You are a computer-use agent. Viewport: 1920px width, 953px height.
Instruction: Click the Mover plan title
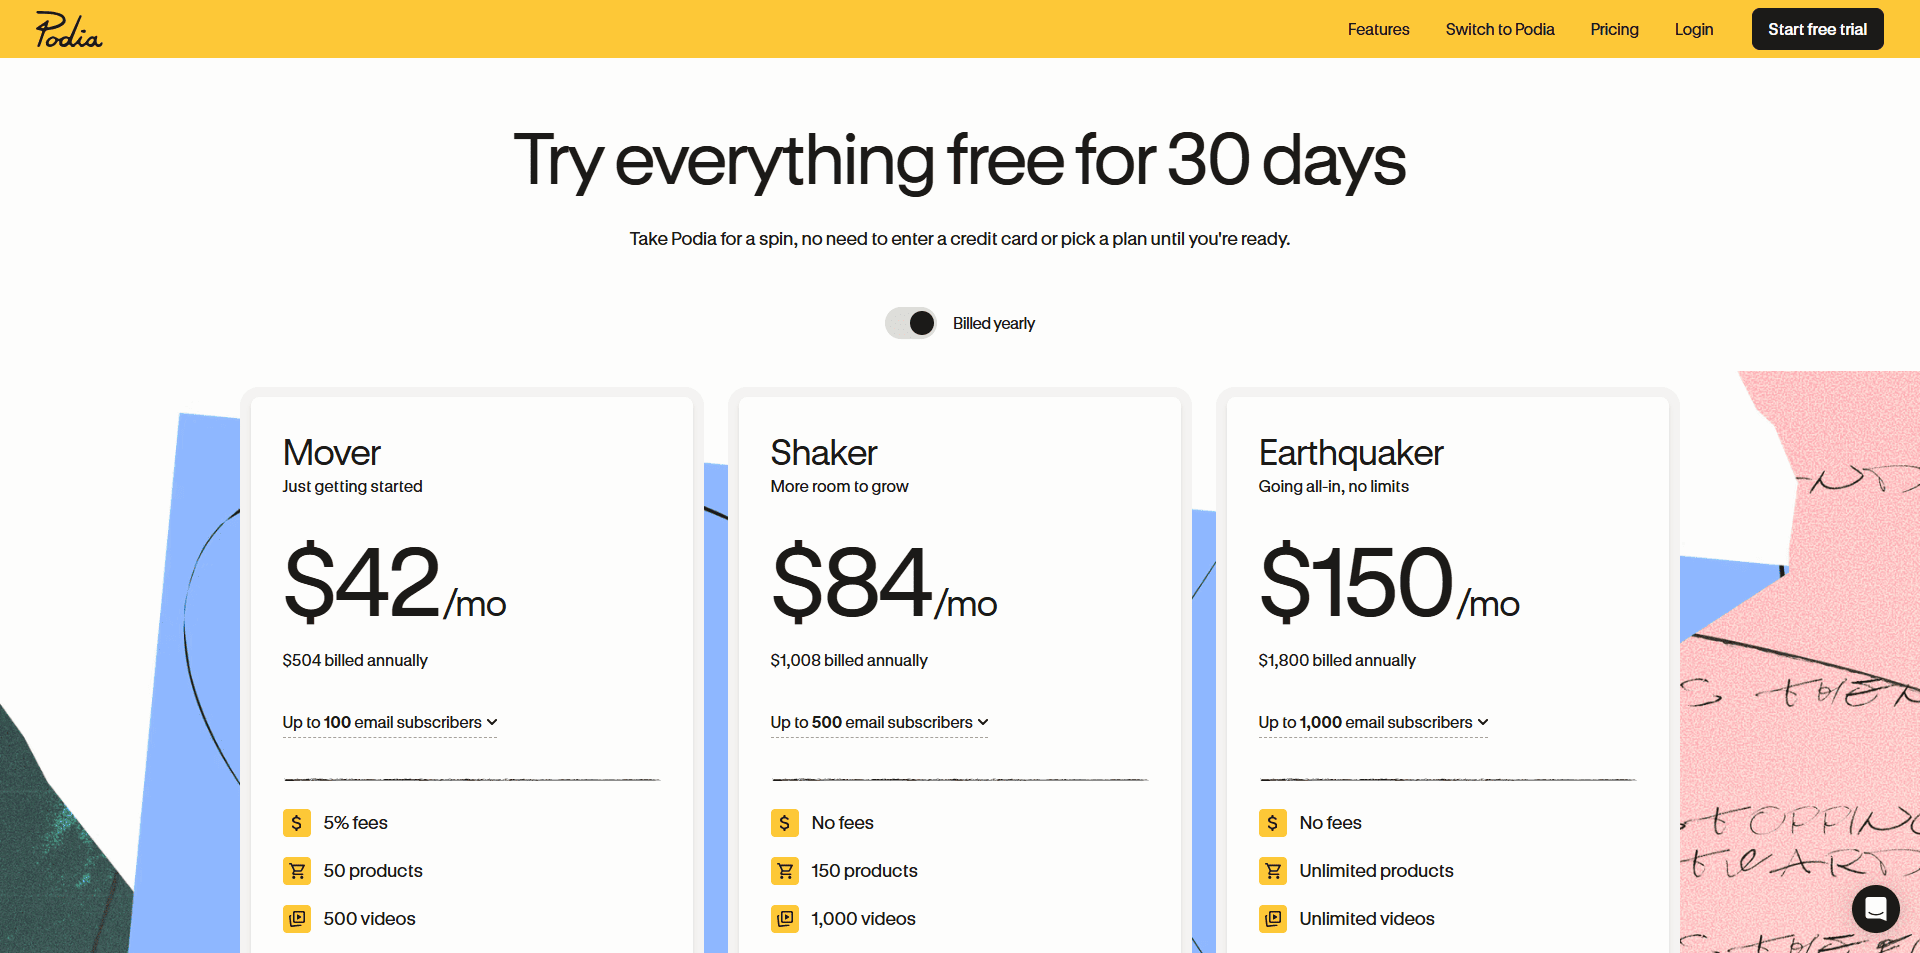pyautogui.click(x=332, y=453)
